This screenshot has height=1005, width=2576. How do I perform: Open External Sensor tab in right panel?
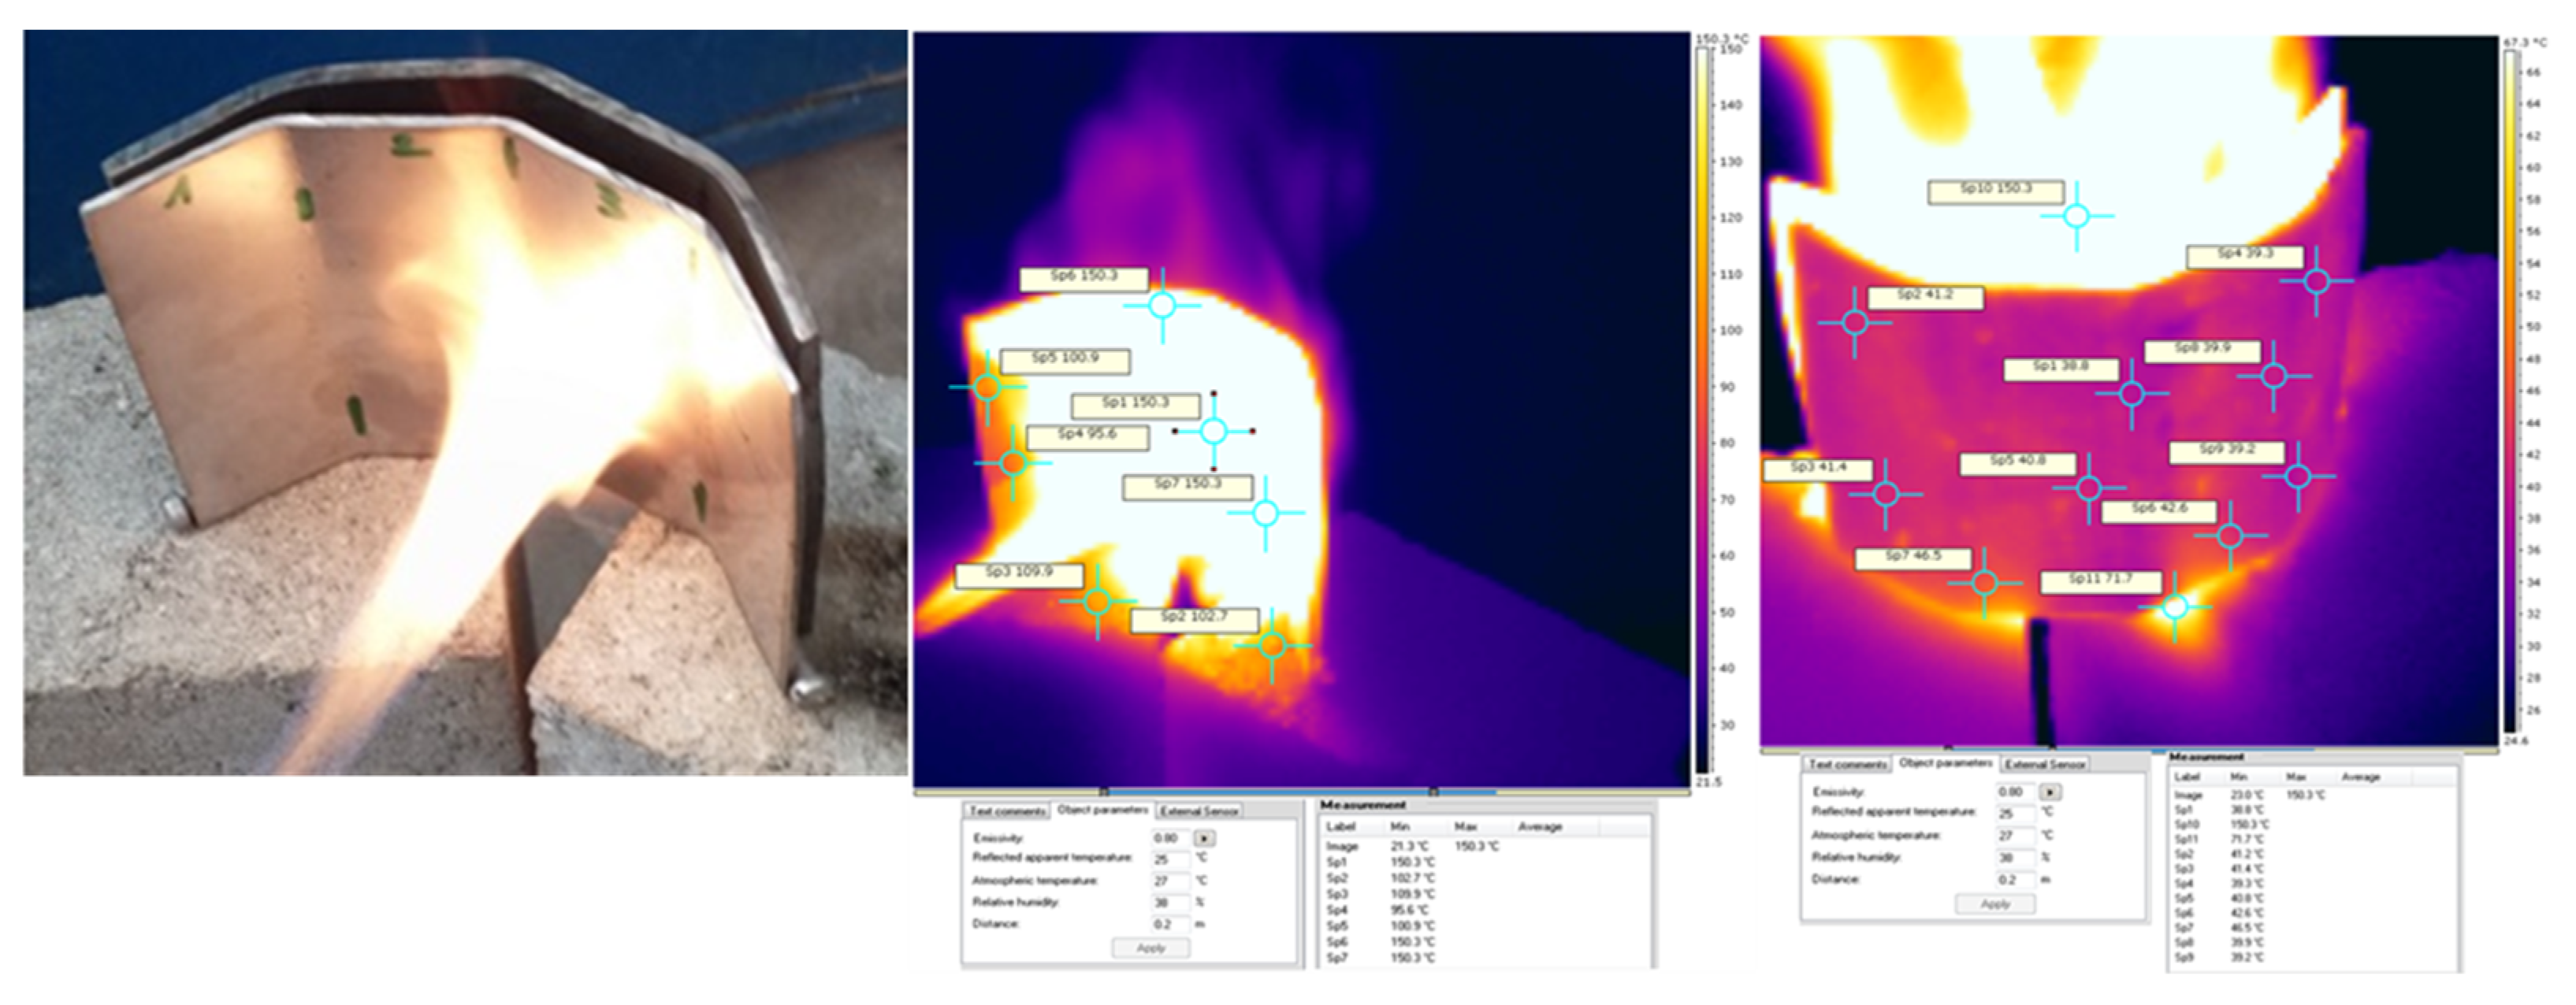(x=2045, y=764)
